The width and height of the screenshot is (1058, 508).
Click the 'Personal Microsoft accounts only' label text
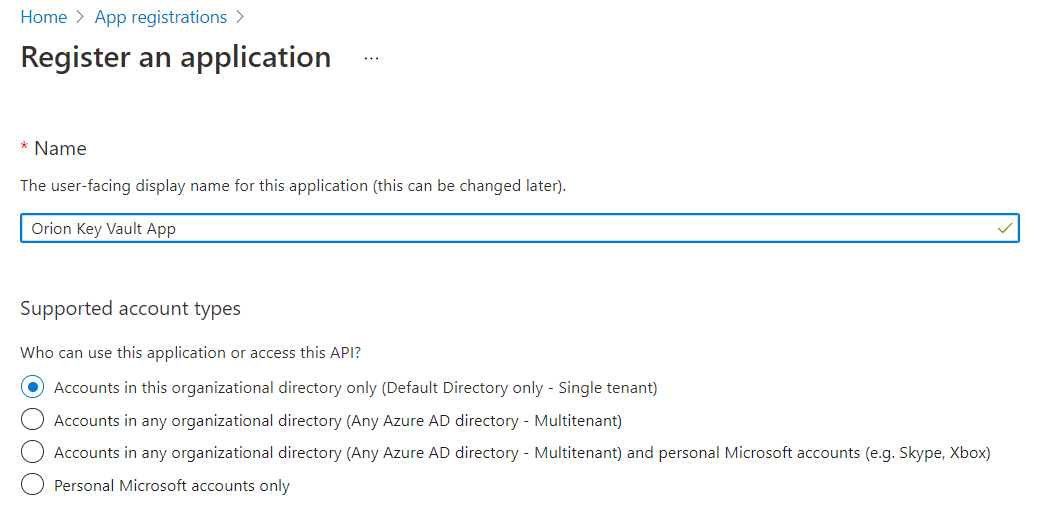(172, 486)
